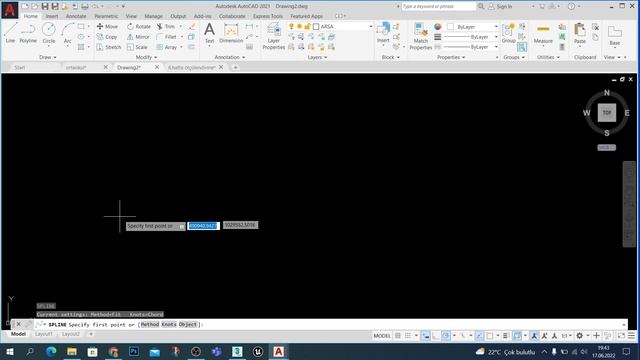Screen dimensions: 640x360
Task: Choose Knots option in command line
Action: 169,324
